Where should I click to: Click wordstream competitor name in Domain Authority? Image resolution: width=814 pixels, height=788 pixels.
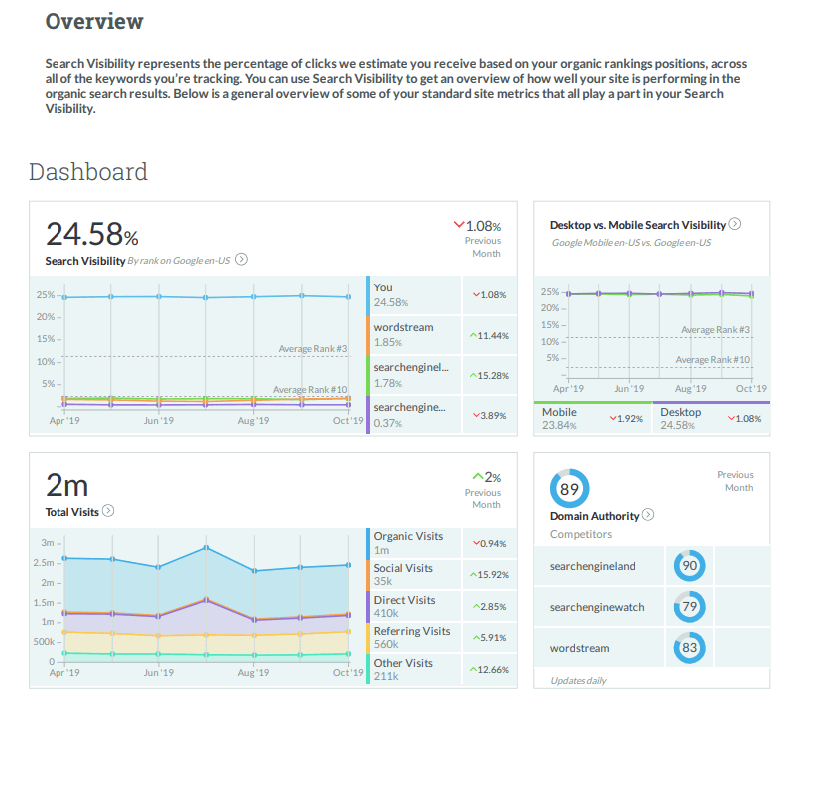[x=579, y=648]
